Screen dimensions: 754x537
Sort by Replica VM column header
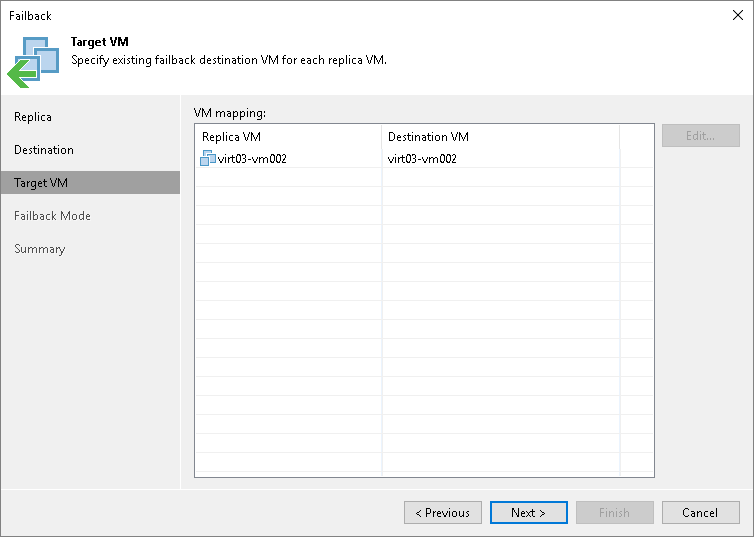click(288, 137)
